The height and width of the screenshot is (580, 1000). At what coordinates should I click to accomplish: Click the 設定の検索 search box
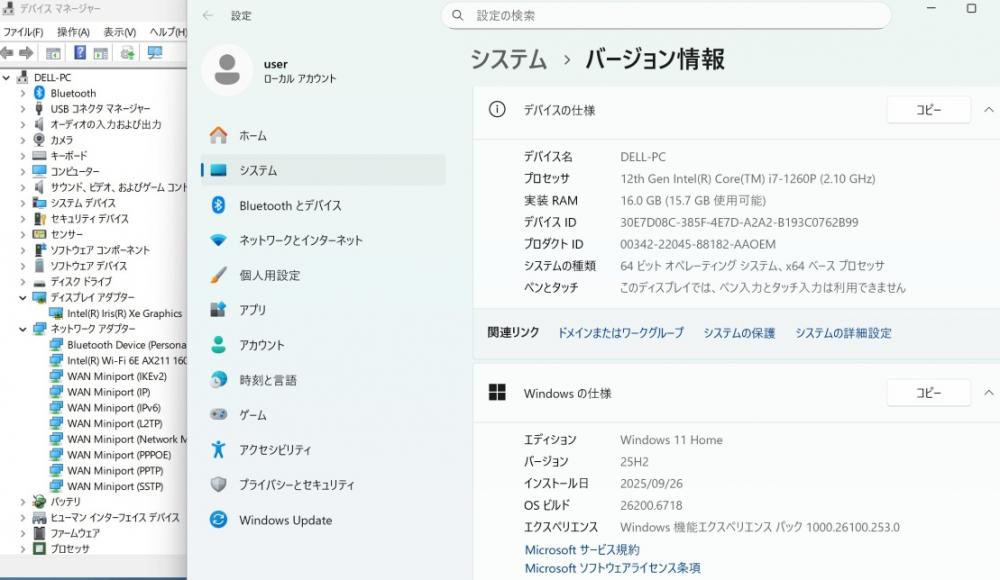point(665,16)
